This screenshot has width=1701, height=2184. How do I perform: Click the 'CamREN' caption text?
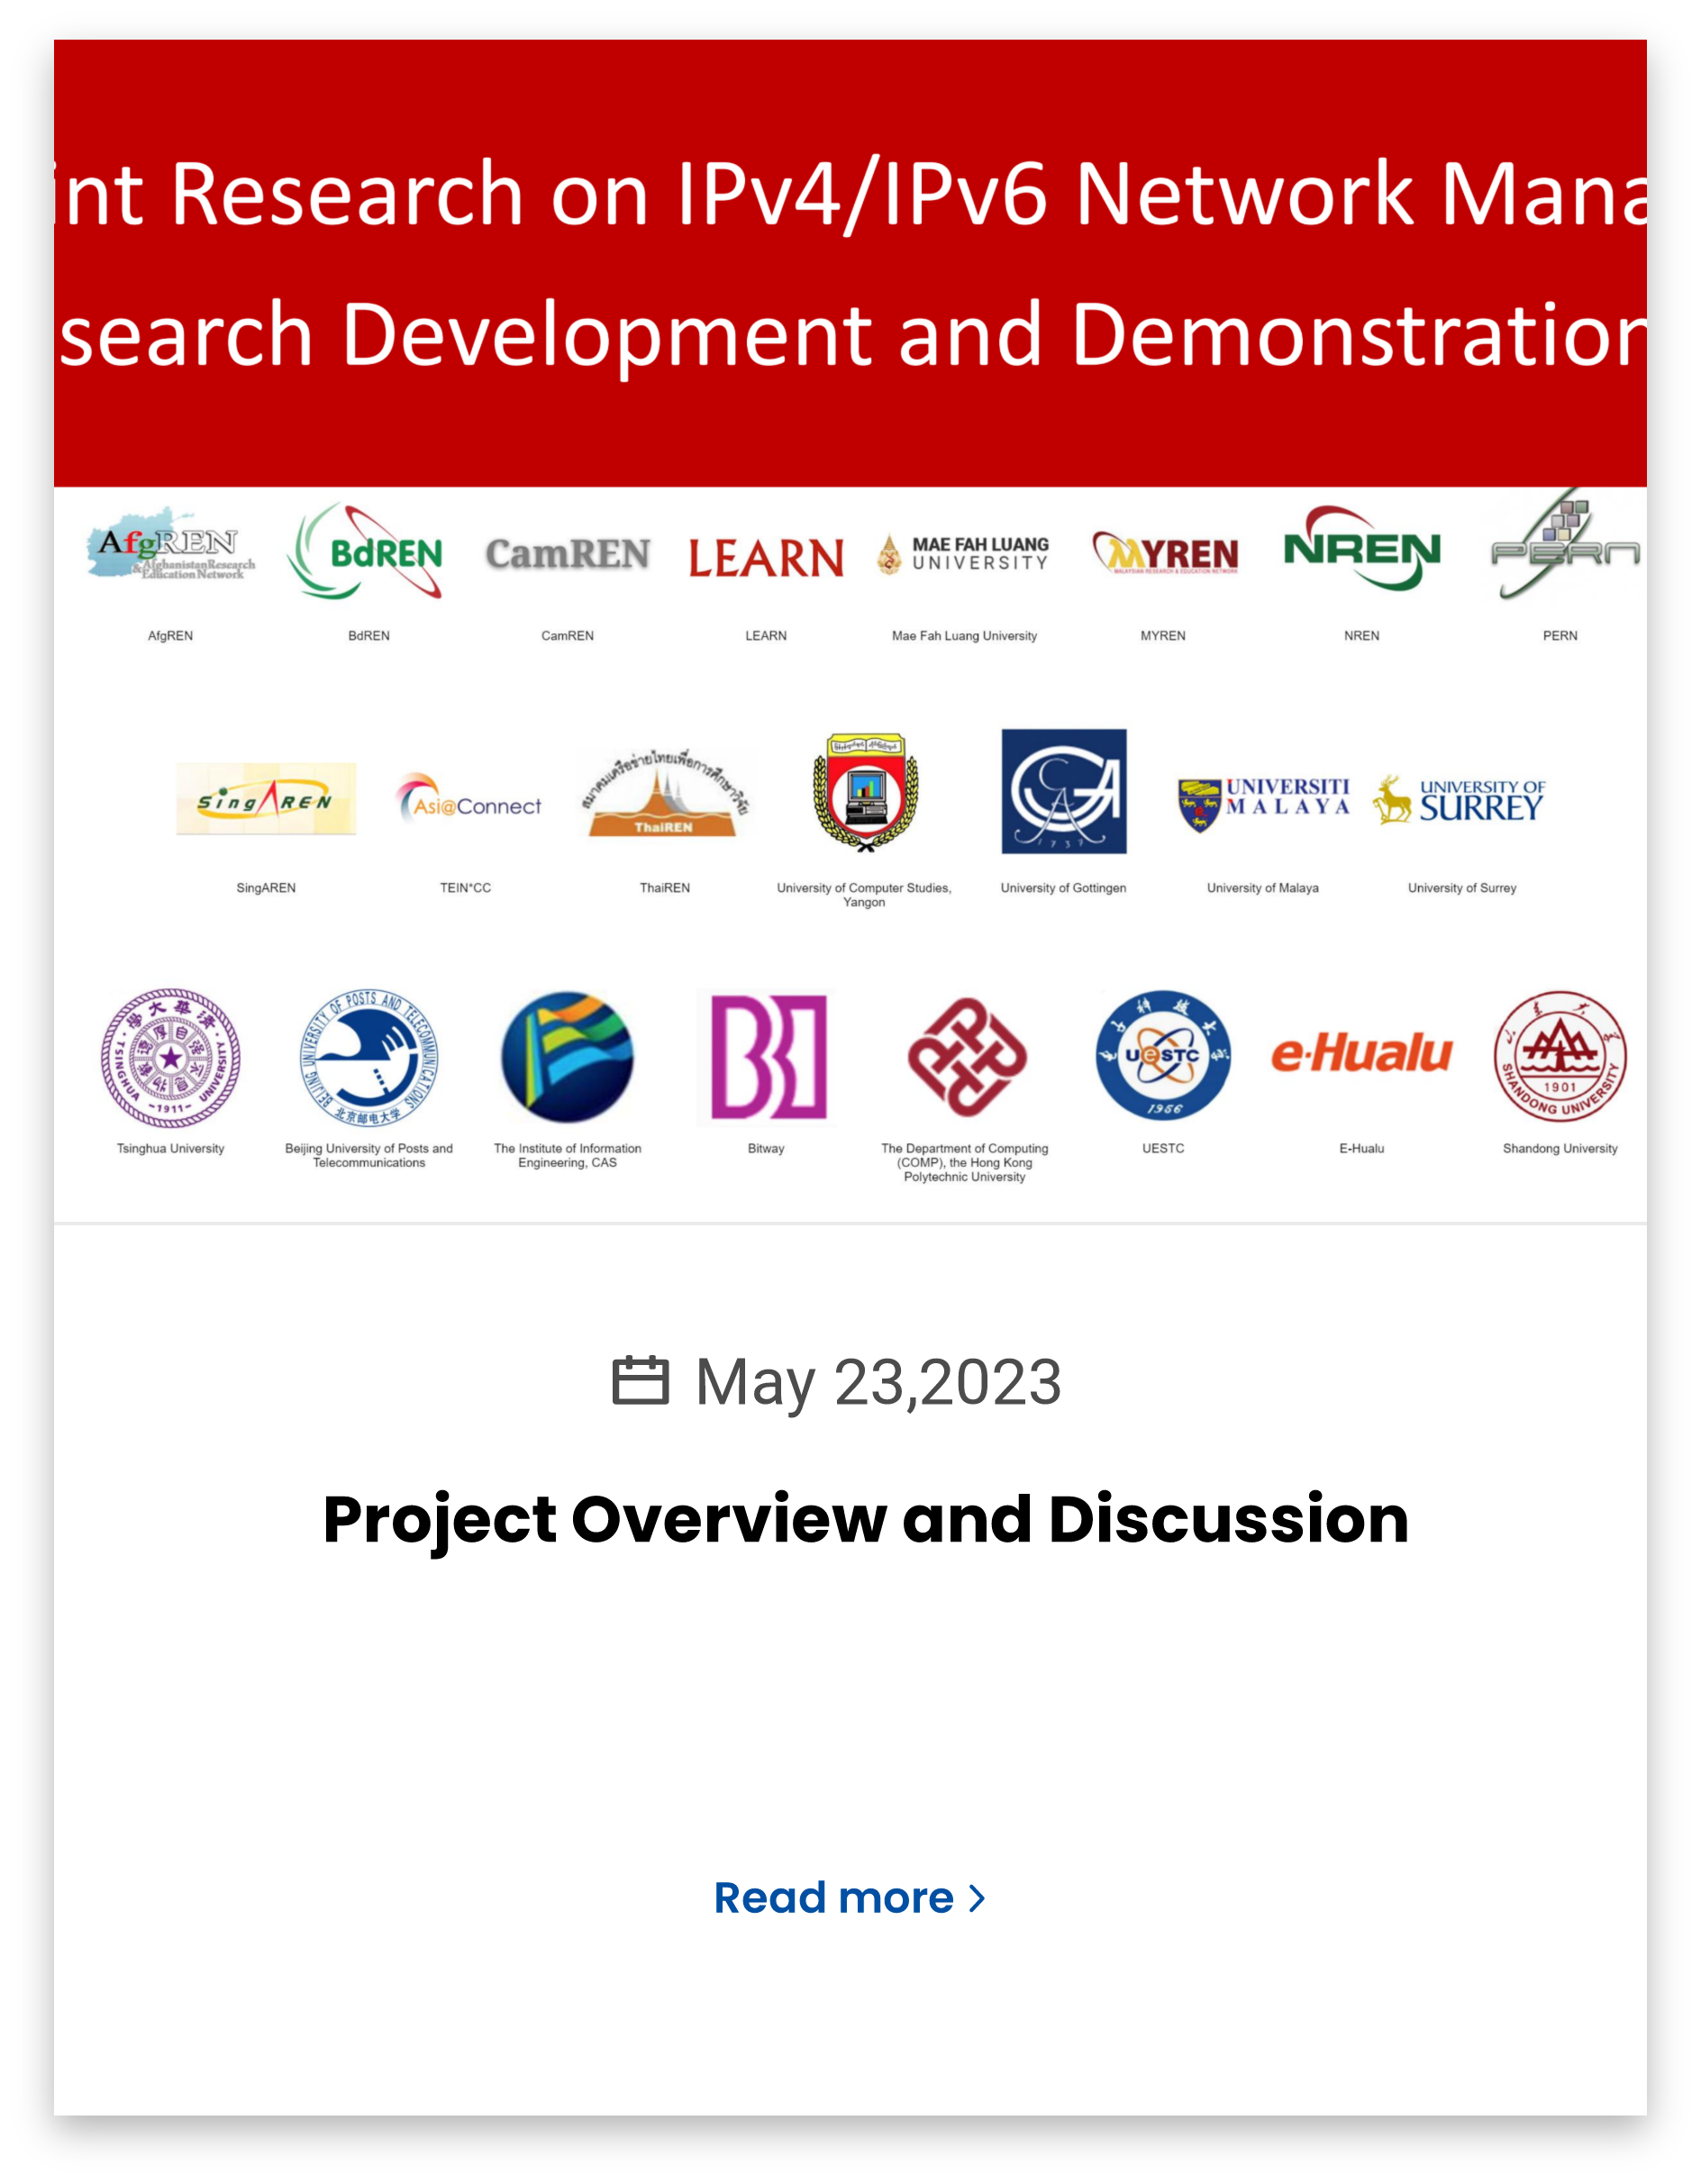pyautogui.click(x=567, y=636)
